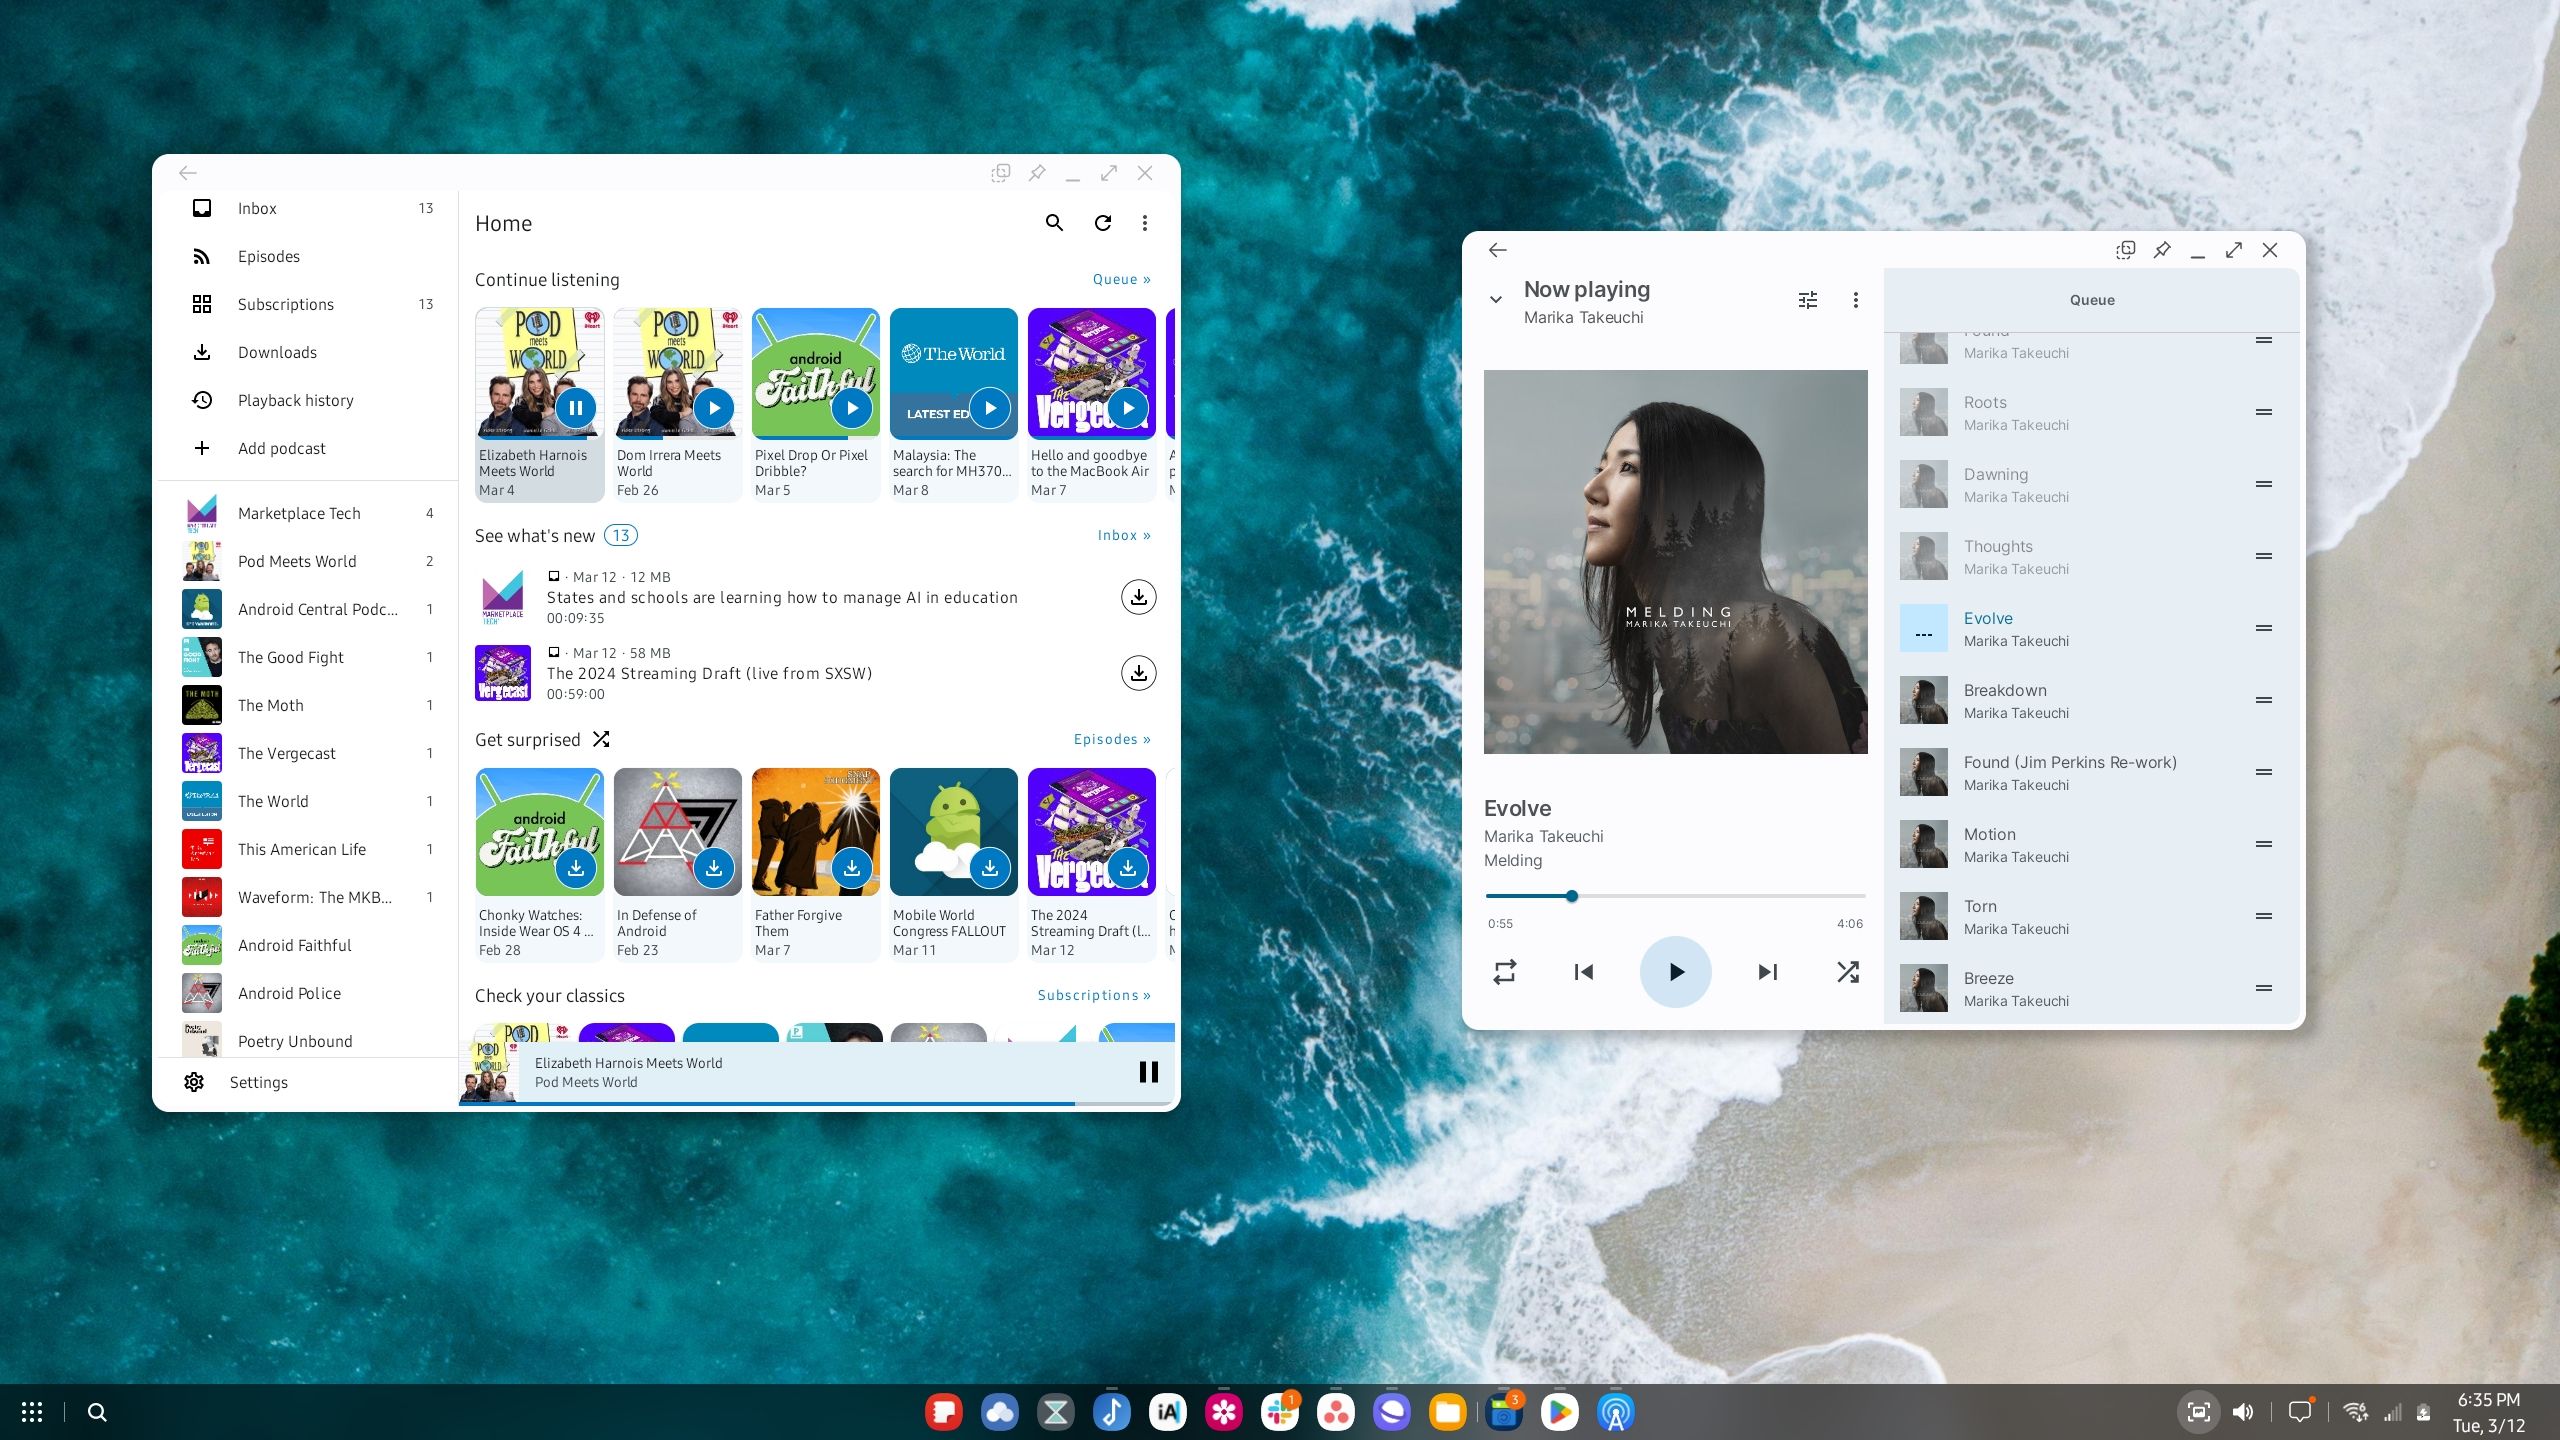
Task: Click the equalizer/mixer icon in Now Playing
Action: coord(1806,299)
